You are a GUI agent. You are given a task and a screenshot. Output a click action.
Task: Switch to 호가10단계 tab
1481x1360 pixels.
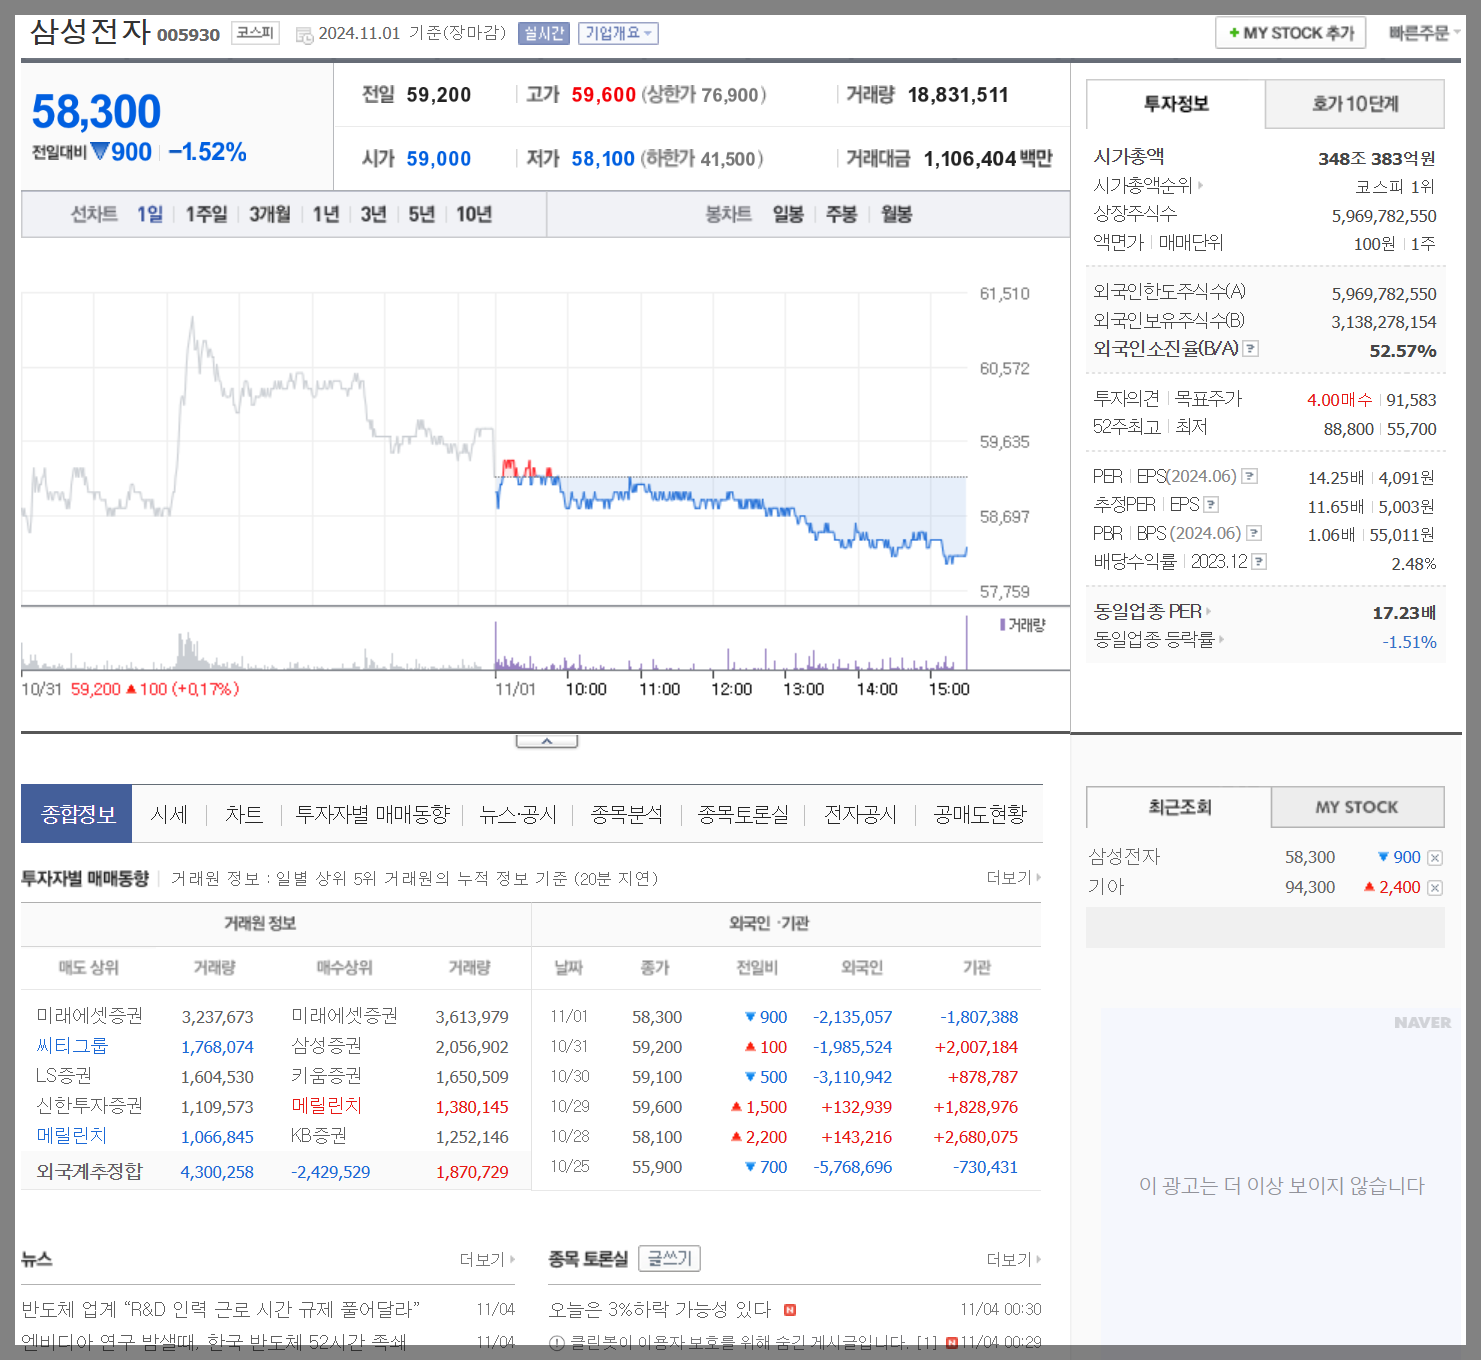pos(1355,104)
